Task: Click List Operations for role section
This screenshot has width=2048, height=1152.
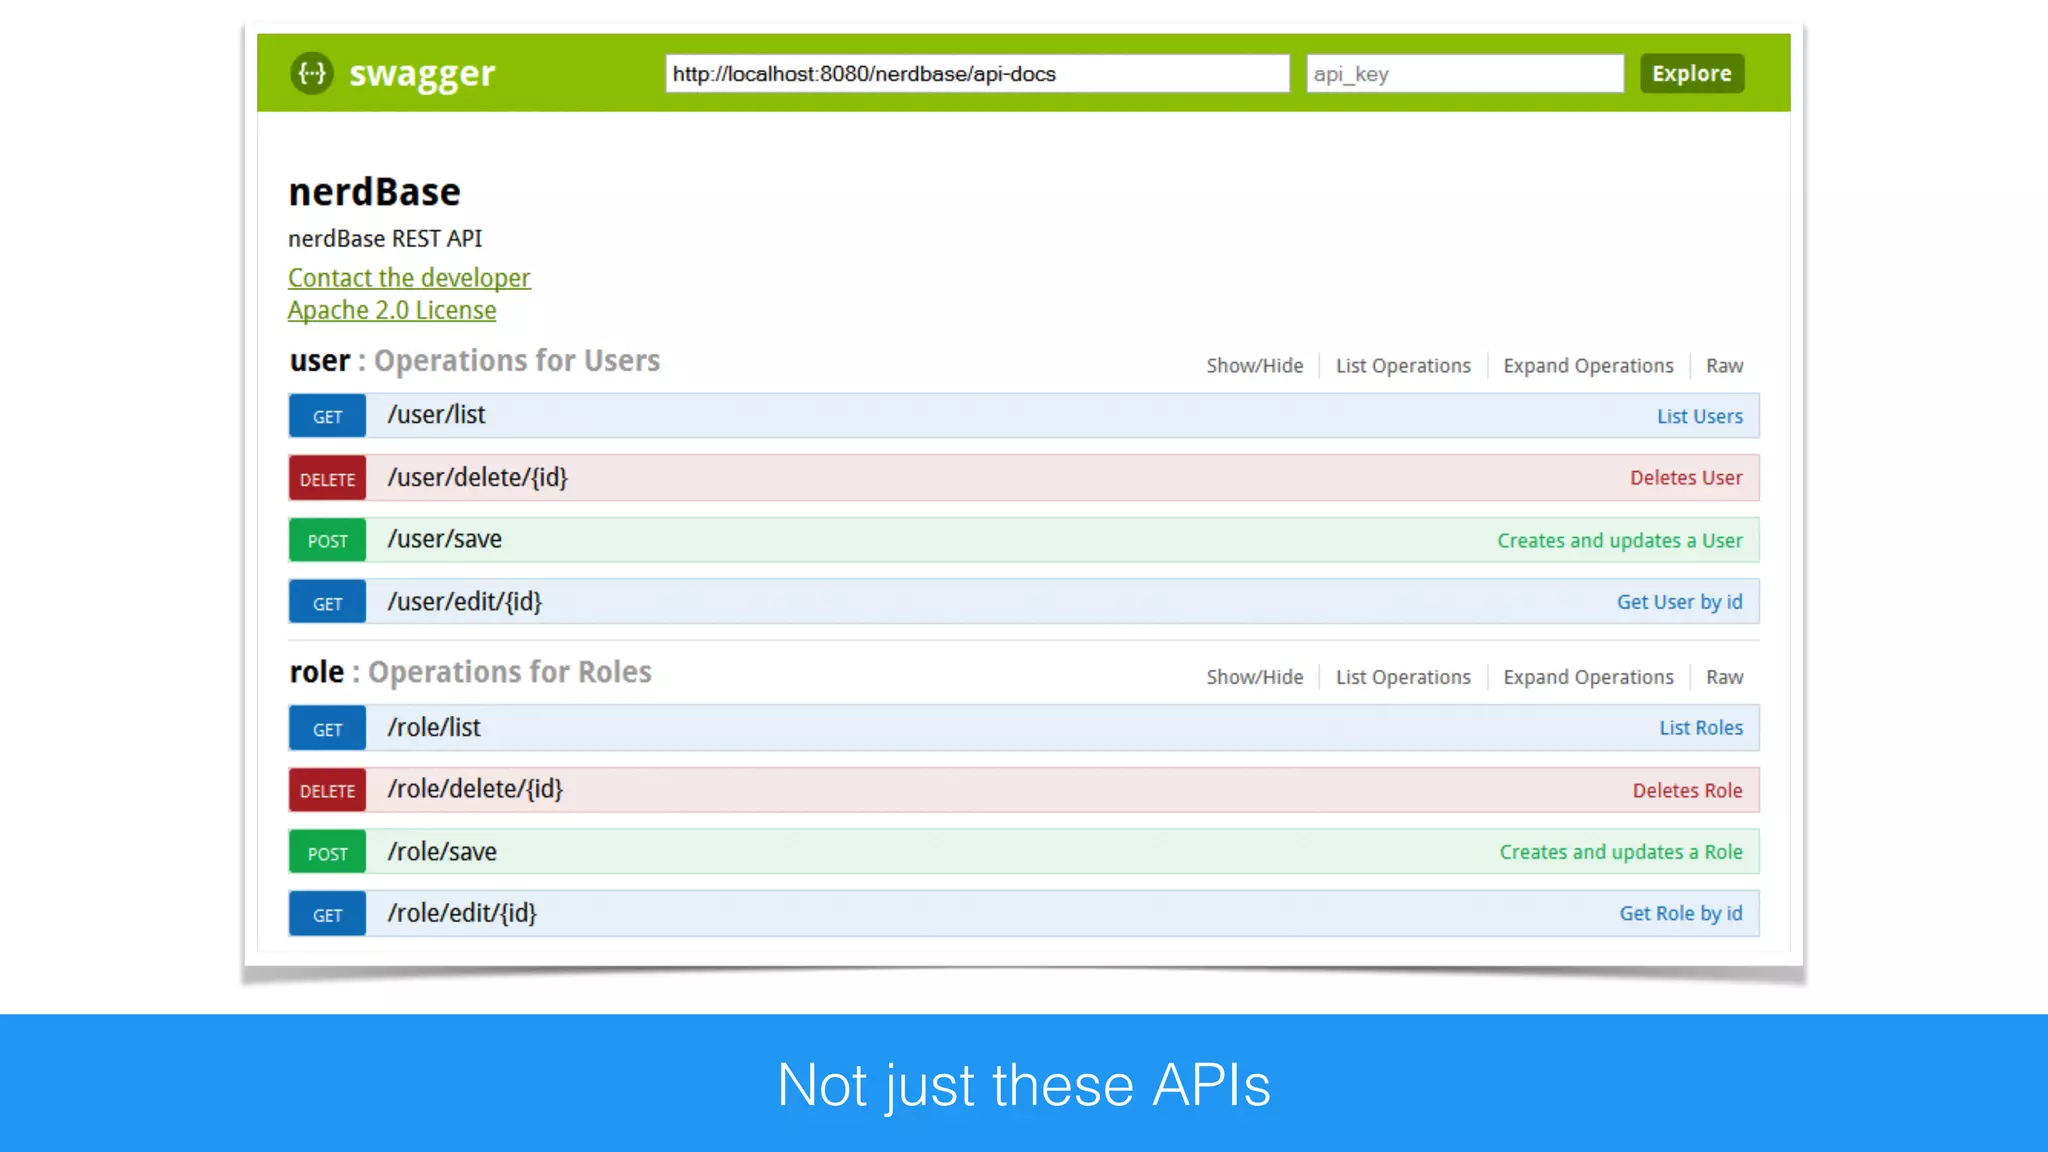Action: click(x=1403, y=677)
